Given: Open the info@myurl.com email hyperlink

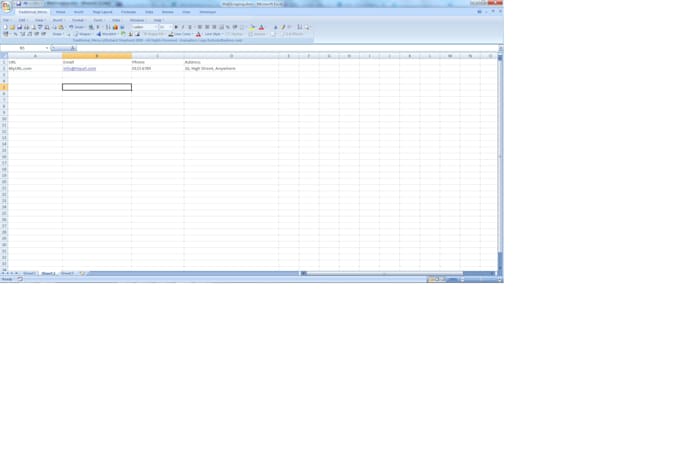Looking at the screenshot, I should (x=79, y=68).
